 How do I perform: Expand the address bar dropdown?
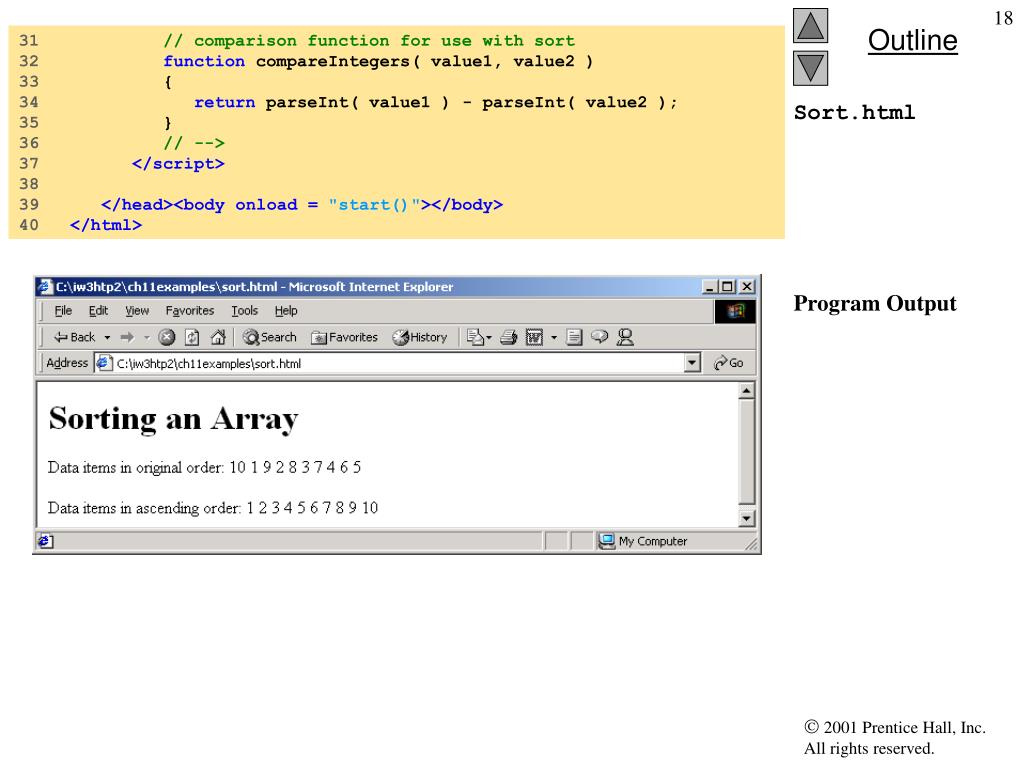tap(692, 363)
